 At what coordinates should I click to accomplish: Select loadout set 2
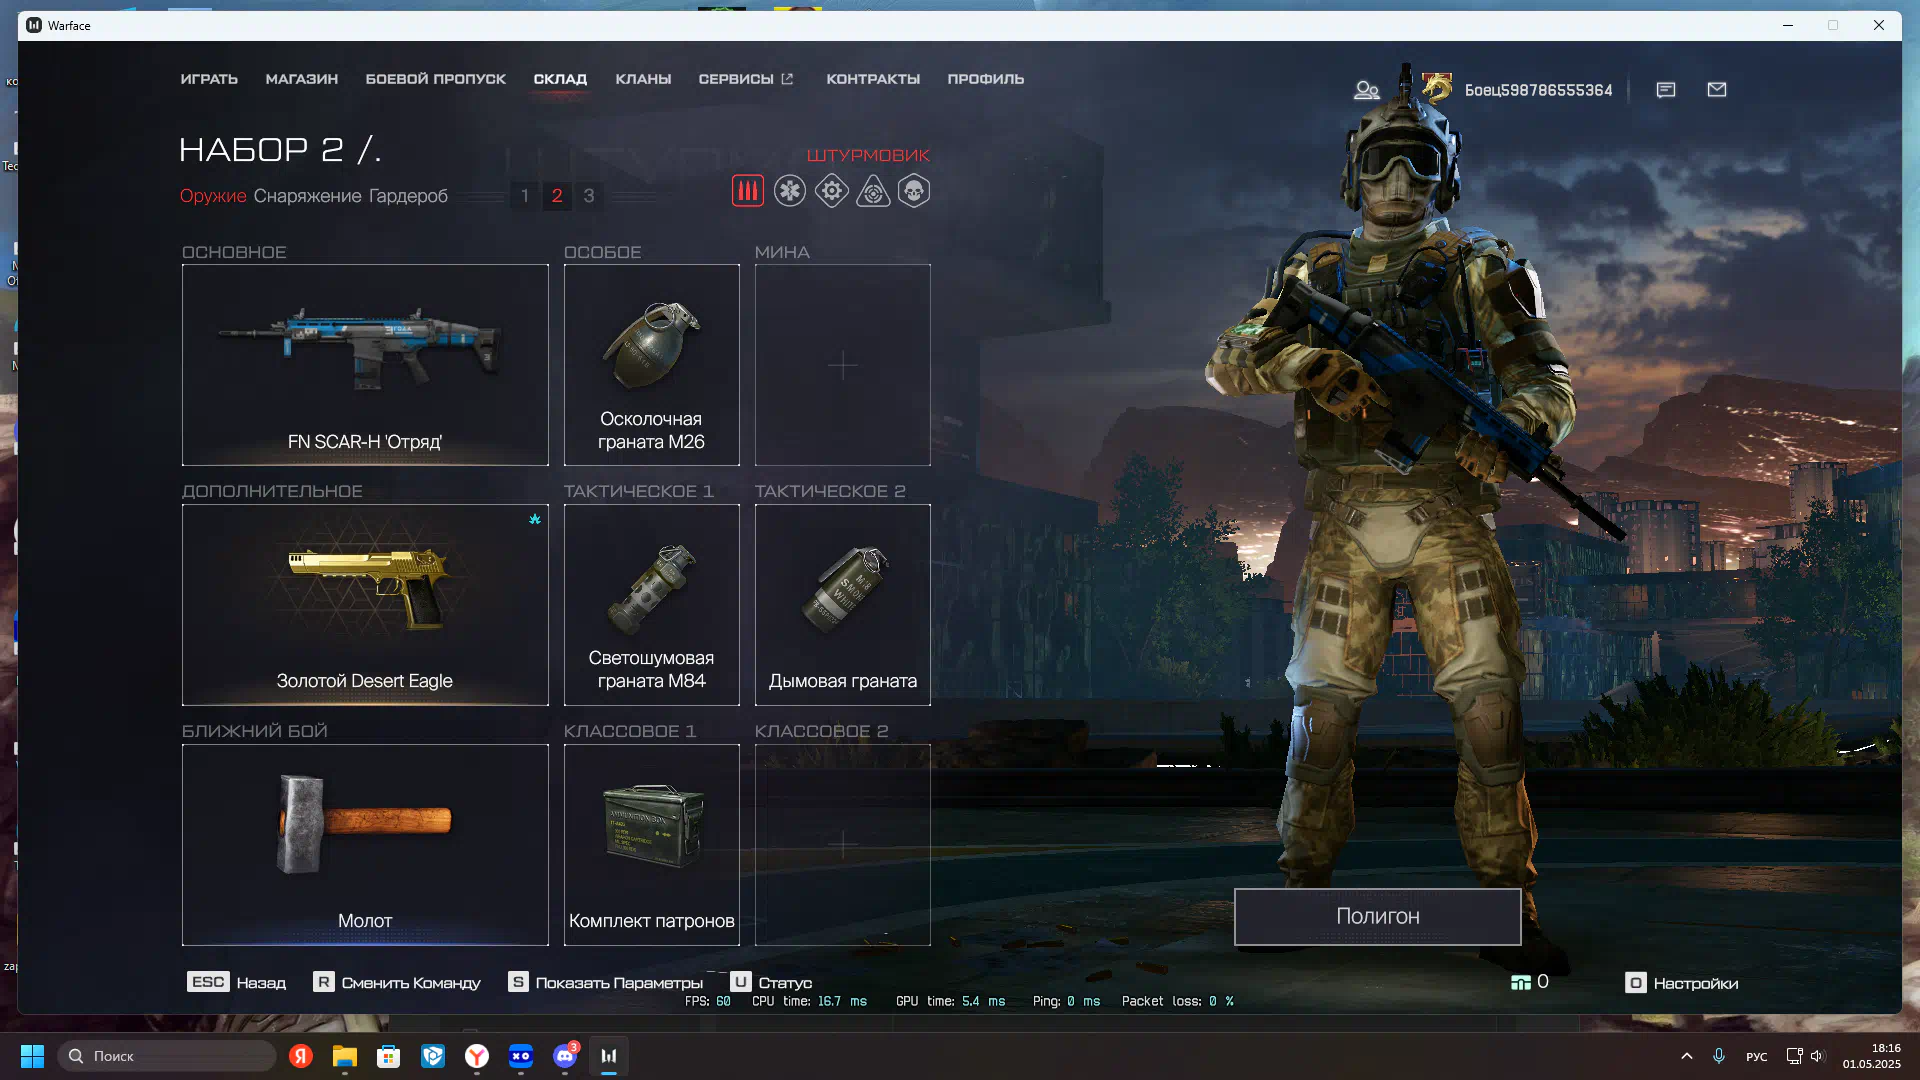pos(557,196)
